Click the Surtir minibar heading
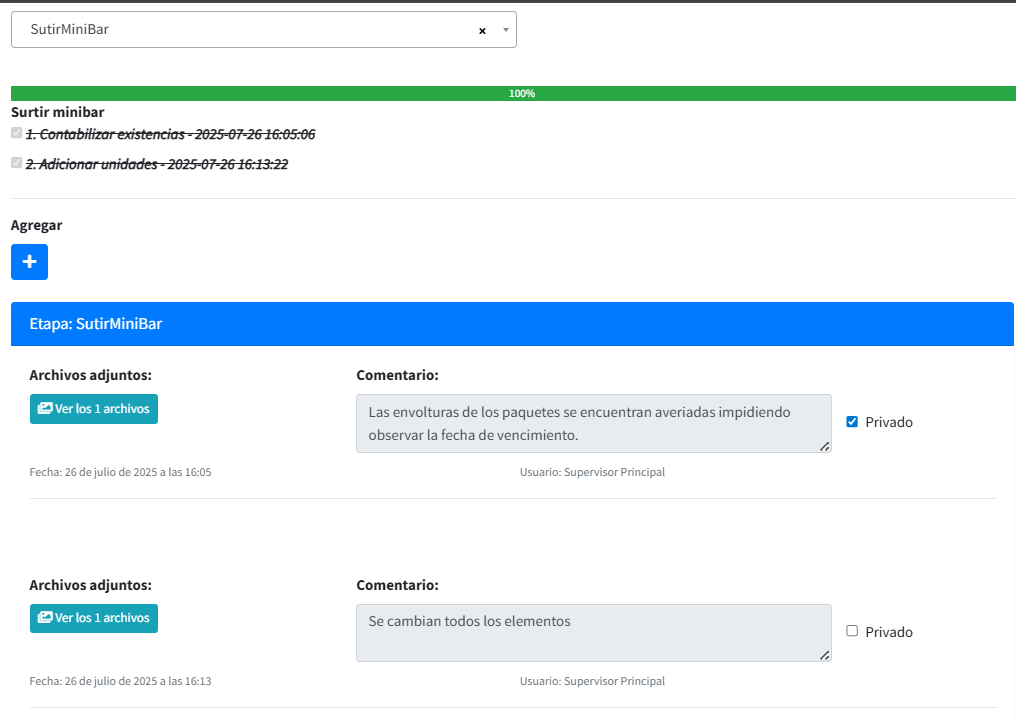The width and height of the screenshot is (1016, 727). (x=57, y=113)
